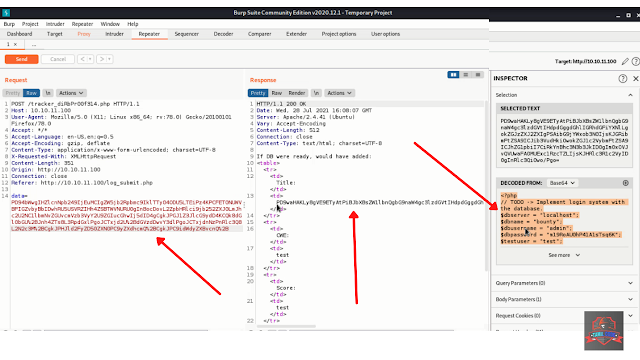Switch to the Target tab
The image size is (640, 360).
[x=55, y=34]
